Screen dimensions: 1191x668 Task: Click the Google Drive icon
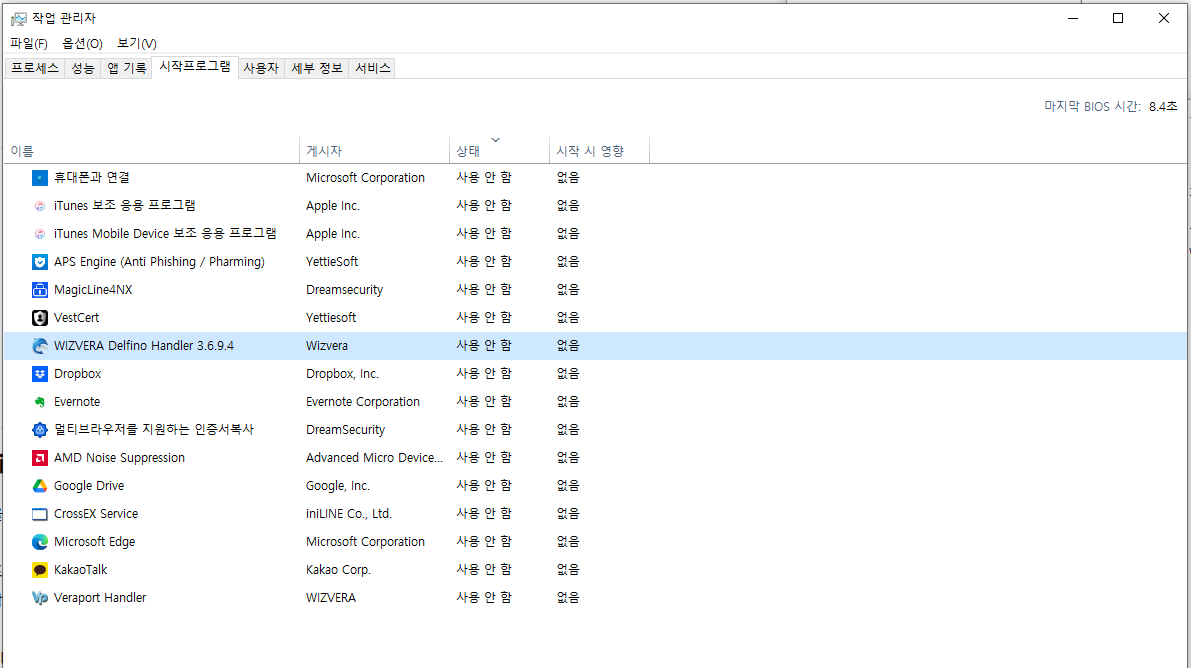click(40, 486)
